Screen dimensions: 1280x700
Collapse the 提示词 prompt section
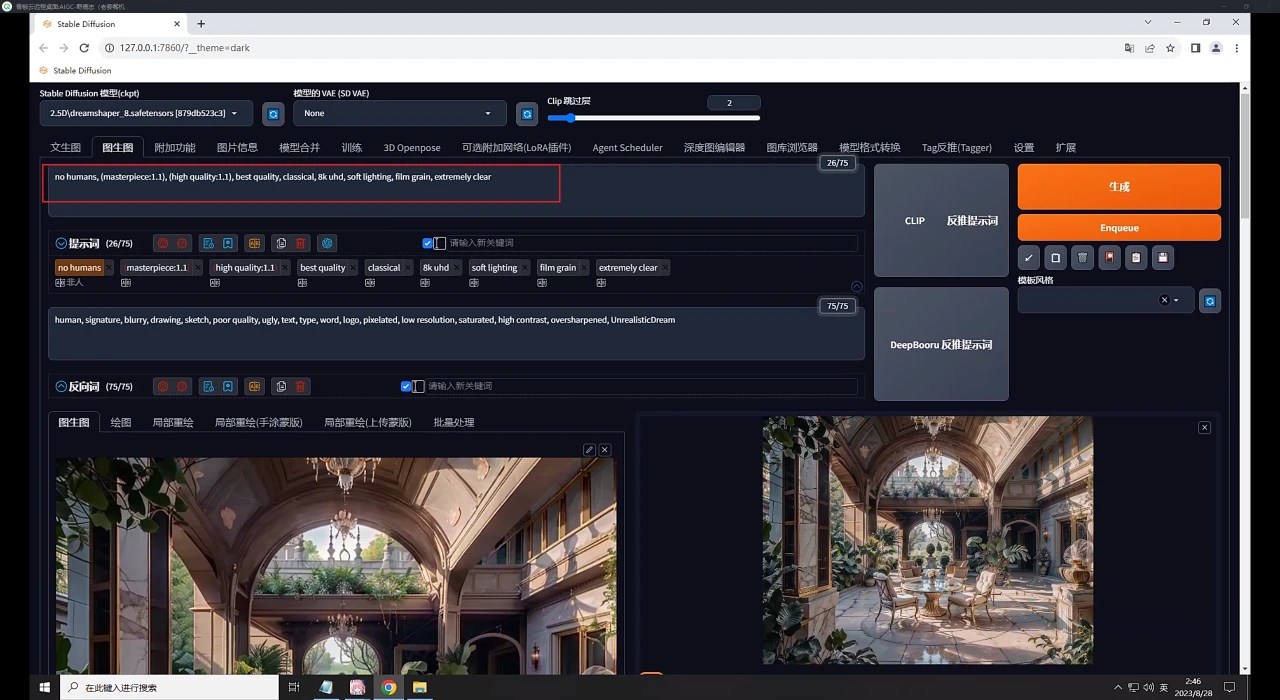[x=61, y=243]
